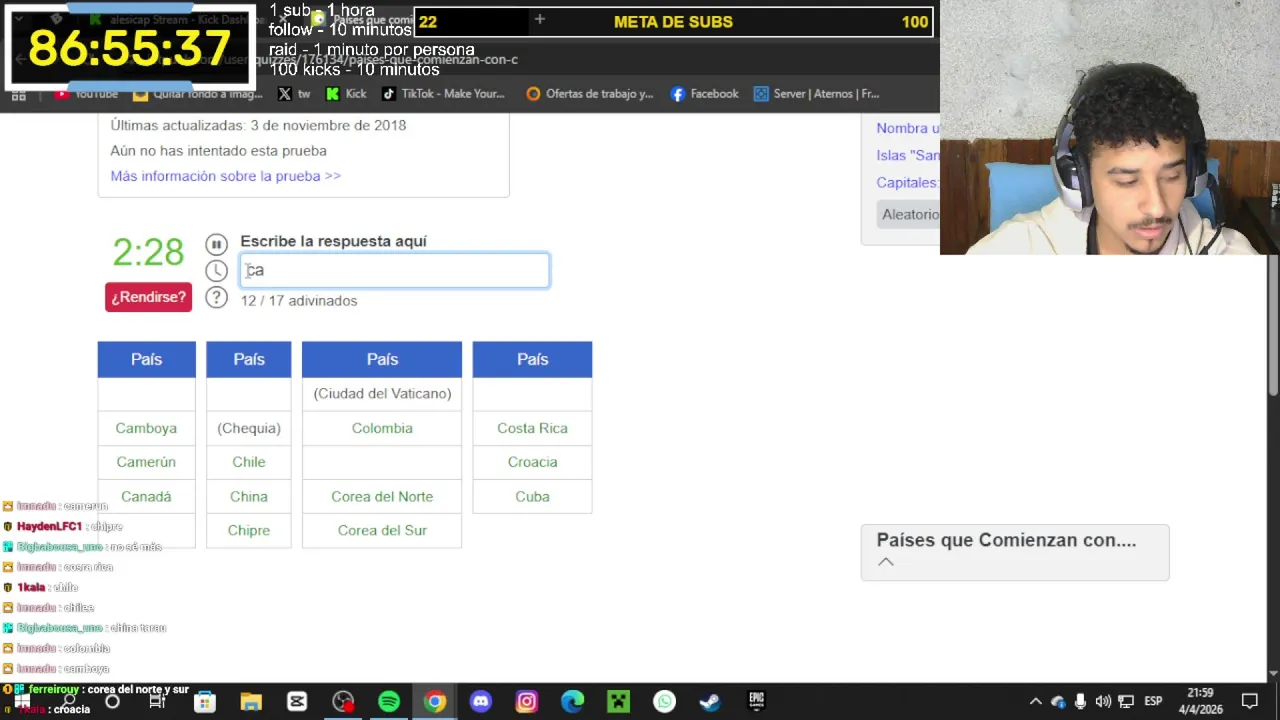Click the Camerún cell
Viewport: 1280px width, 720px height.
(146, 462)
